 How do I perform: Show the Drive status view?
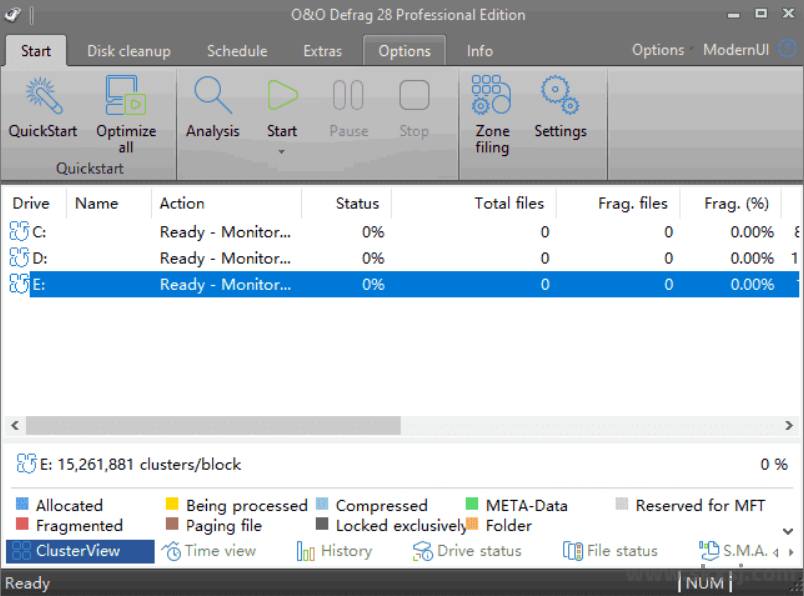click(468, 551)
